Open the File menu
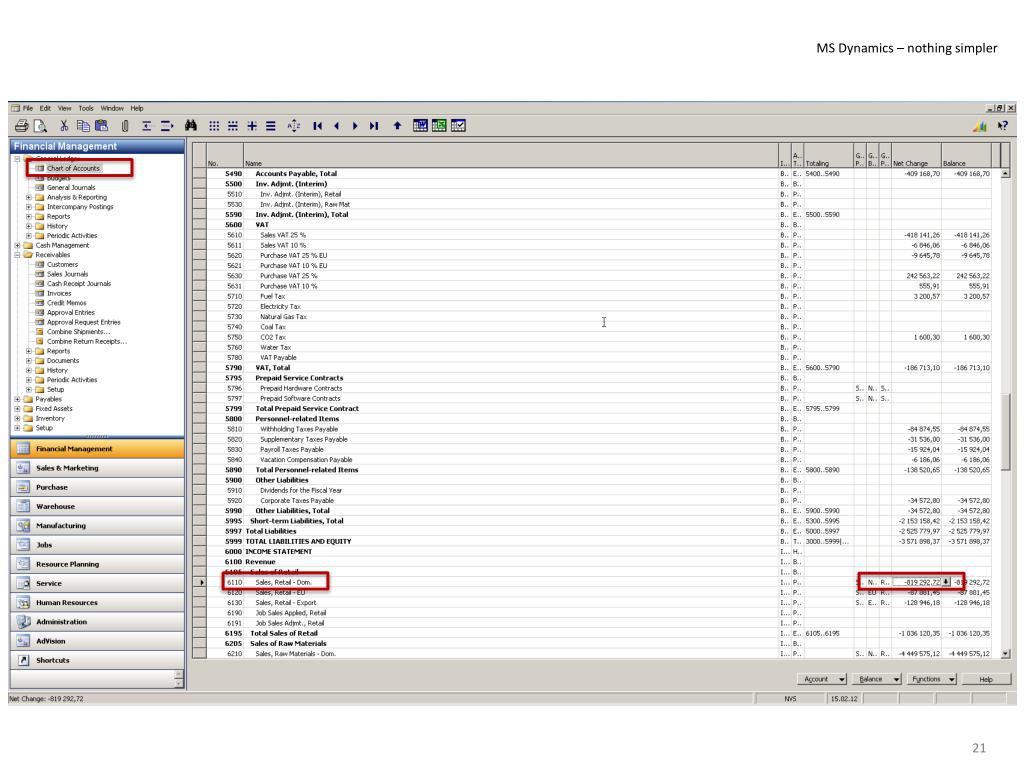Screen dimensions: 1024x768 tap(28, 108)
